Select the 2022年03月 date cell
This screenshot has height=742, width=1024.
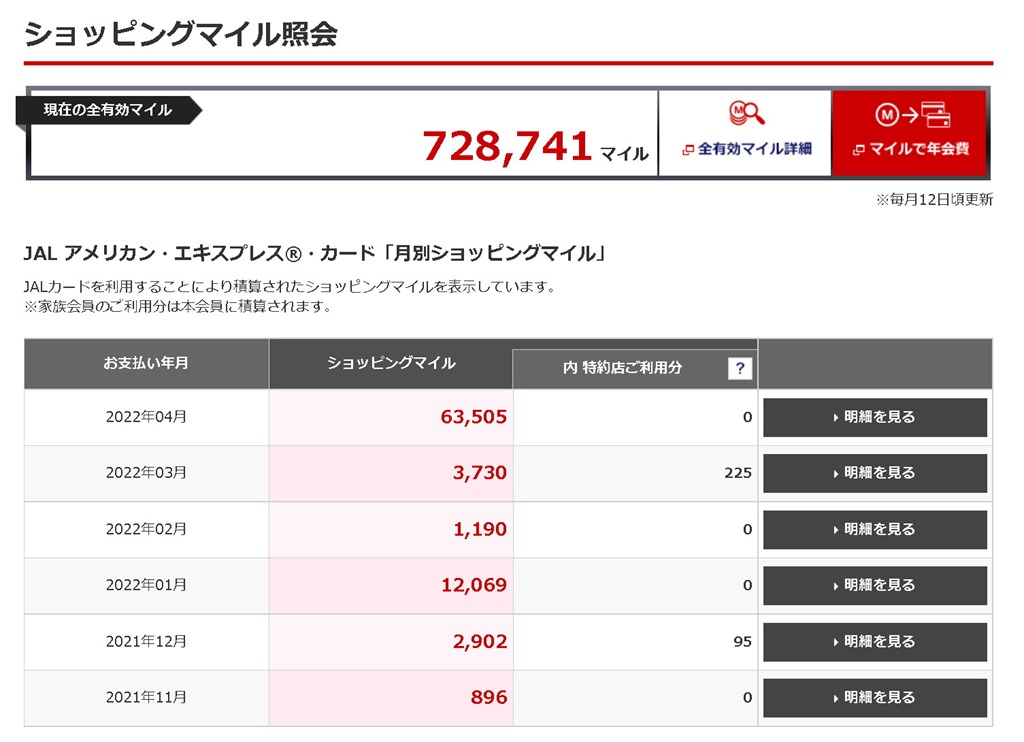146,472
